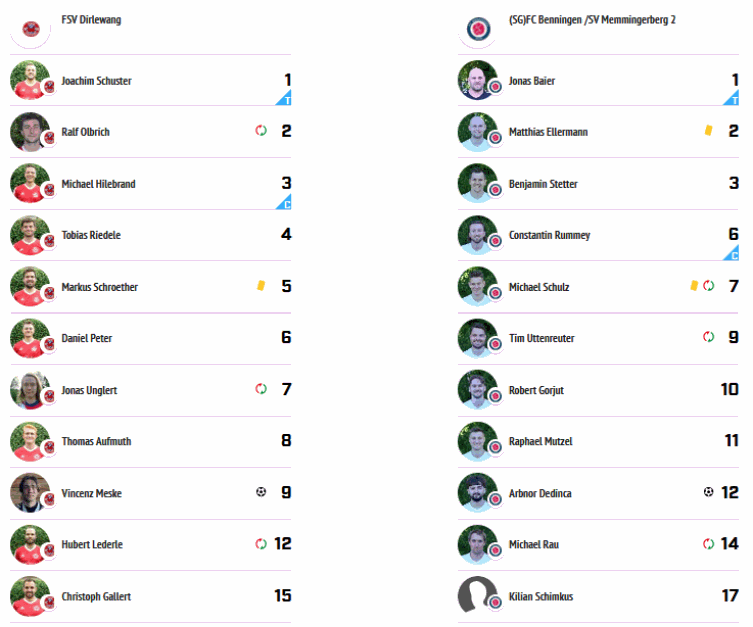753x627 pixels.
Task: Click Jonas Unglert's profile photo
Action: click(x=30, y=390)
